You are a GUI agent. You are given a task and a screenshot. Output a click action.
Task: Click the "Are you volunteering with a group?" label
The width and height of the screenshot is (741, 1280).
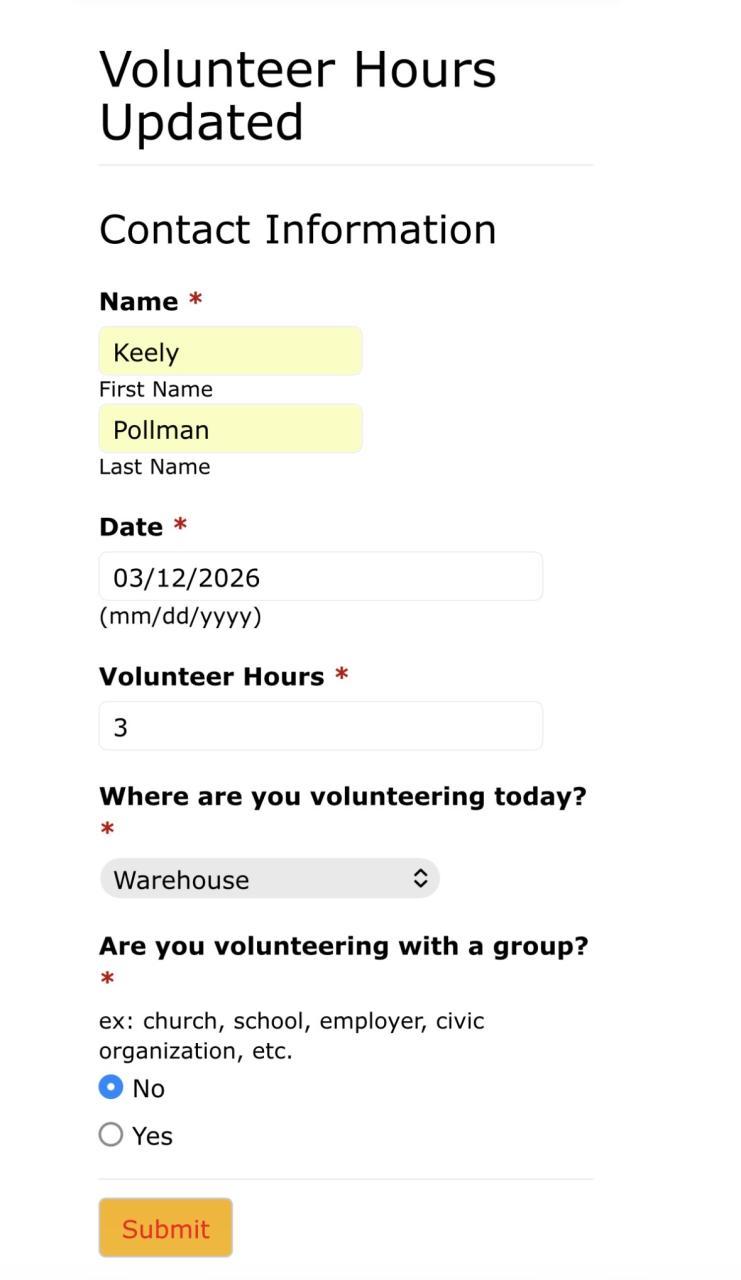click(343, 946)
